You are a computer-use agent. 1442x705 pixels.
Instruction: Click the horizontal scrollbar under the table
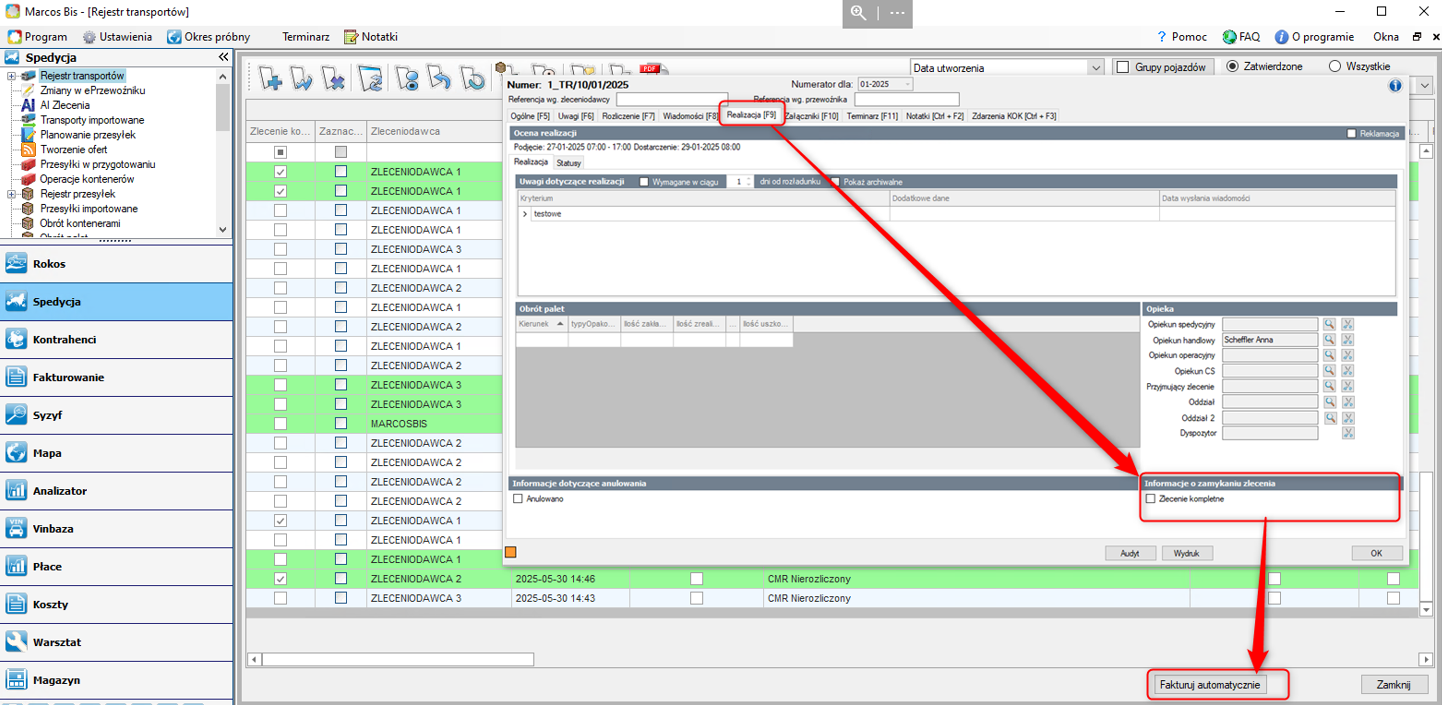(x=398, y=660)
